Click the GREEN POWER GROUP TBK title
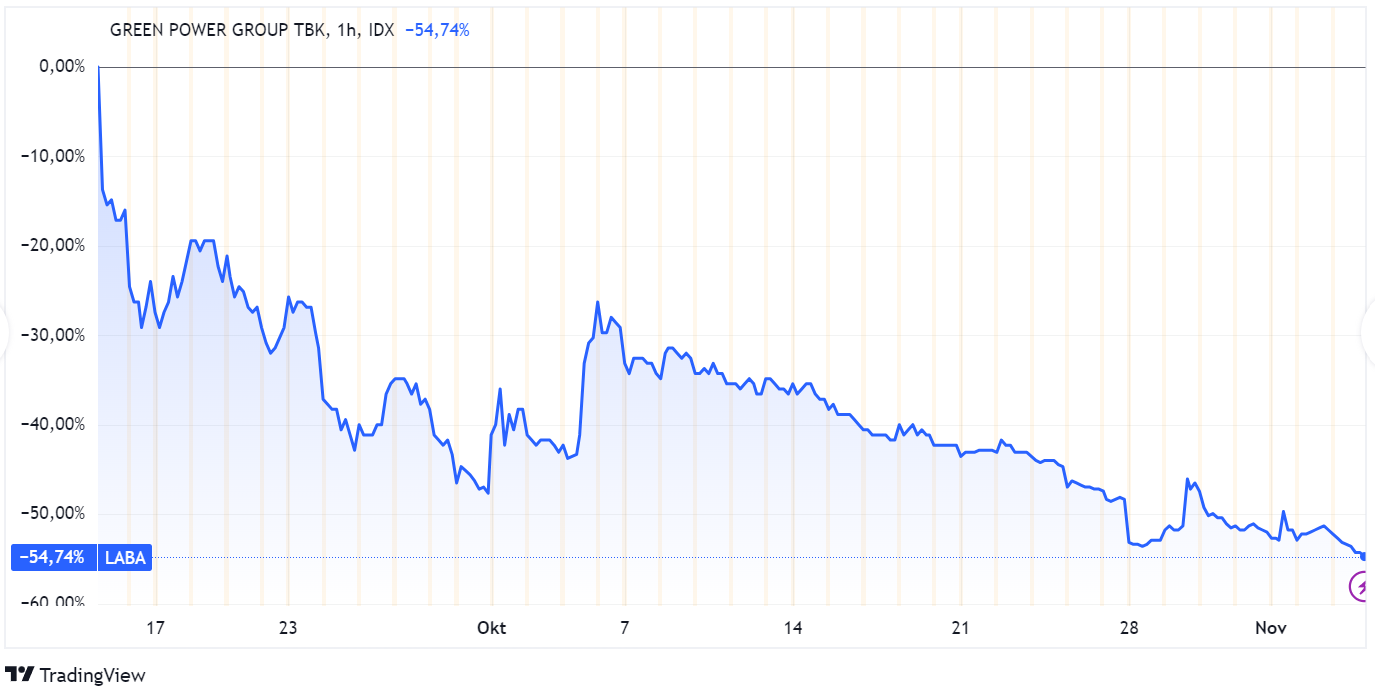 point(217,30)
